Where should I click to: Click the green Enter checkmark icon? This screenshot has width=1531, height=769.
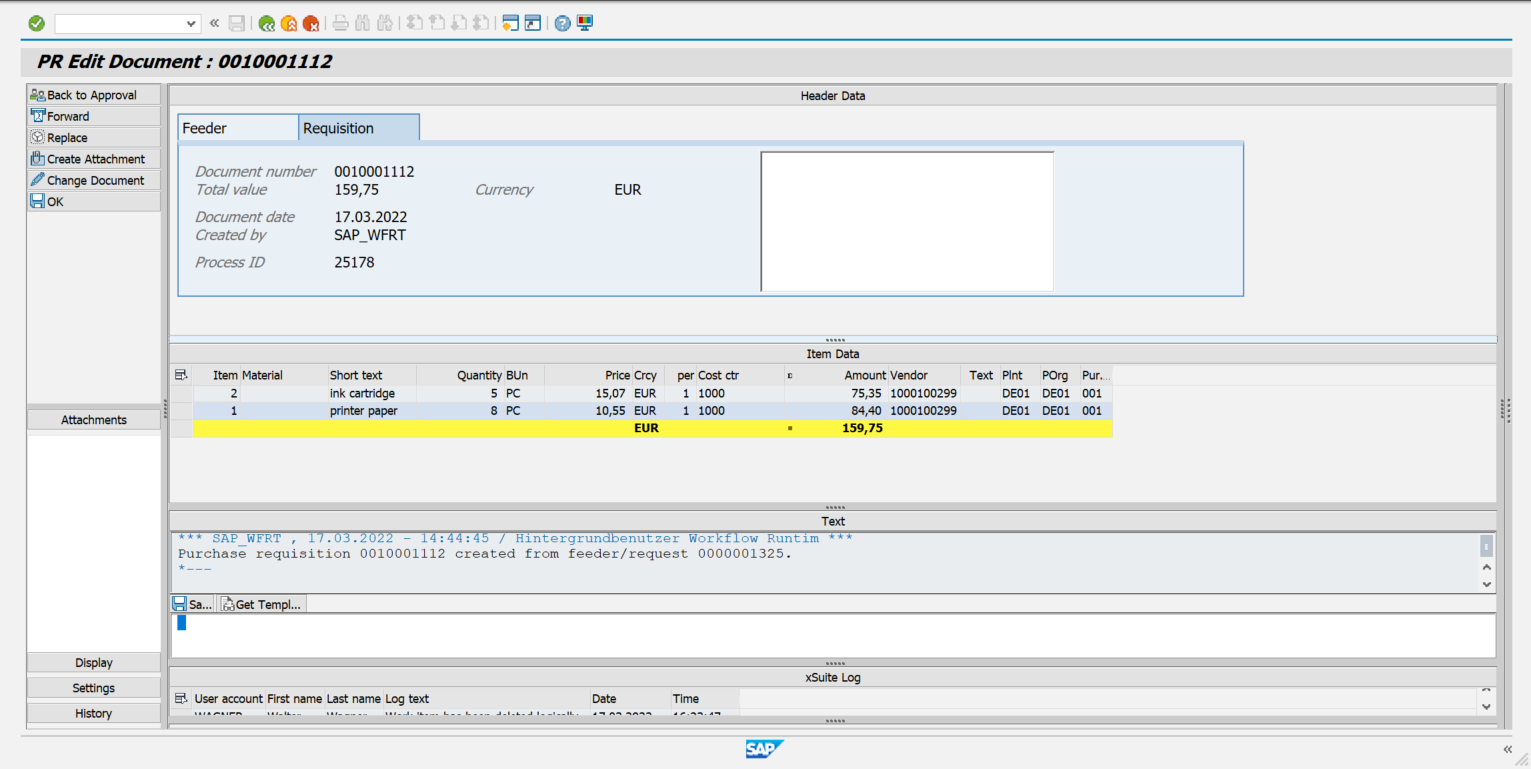(36, 22)
